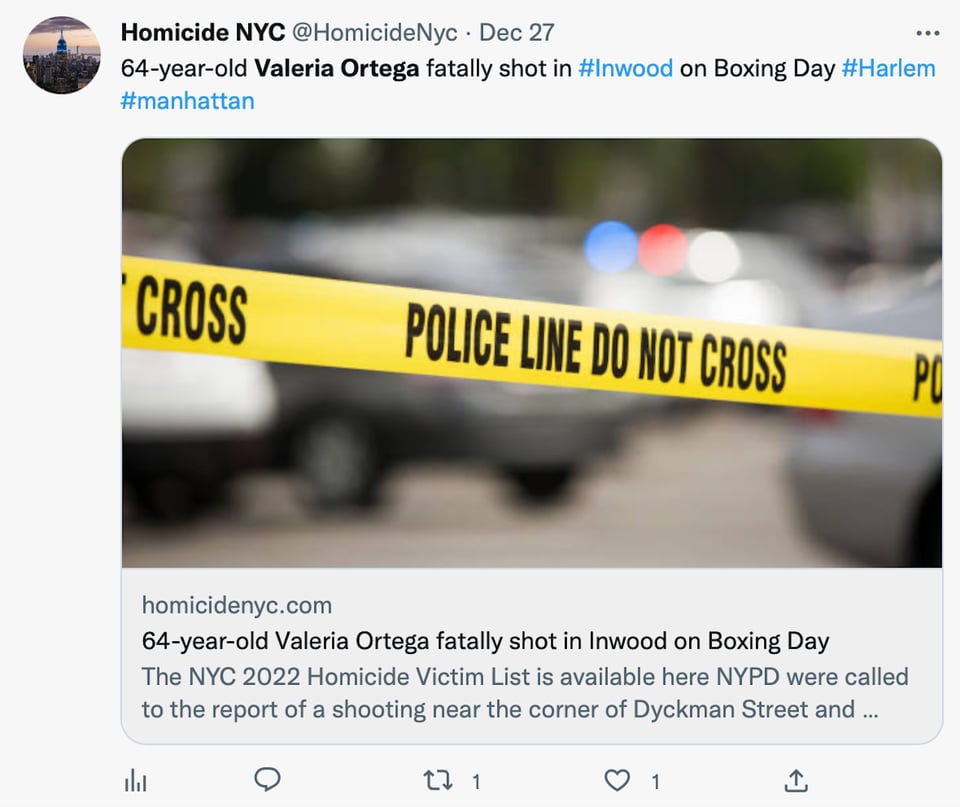The width and height of the screenshot is (960, 807).
Task: Retweet this post via retweet icon
Action: 438,781
